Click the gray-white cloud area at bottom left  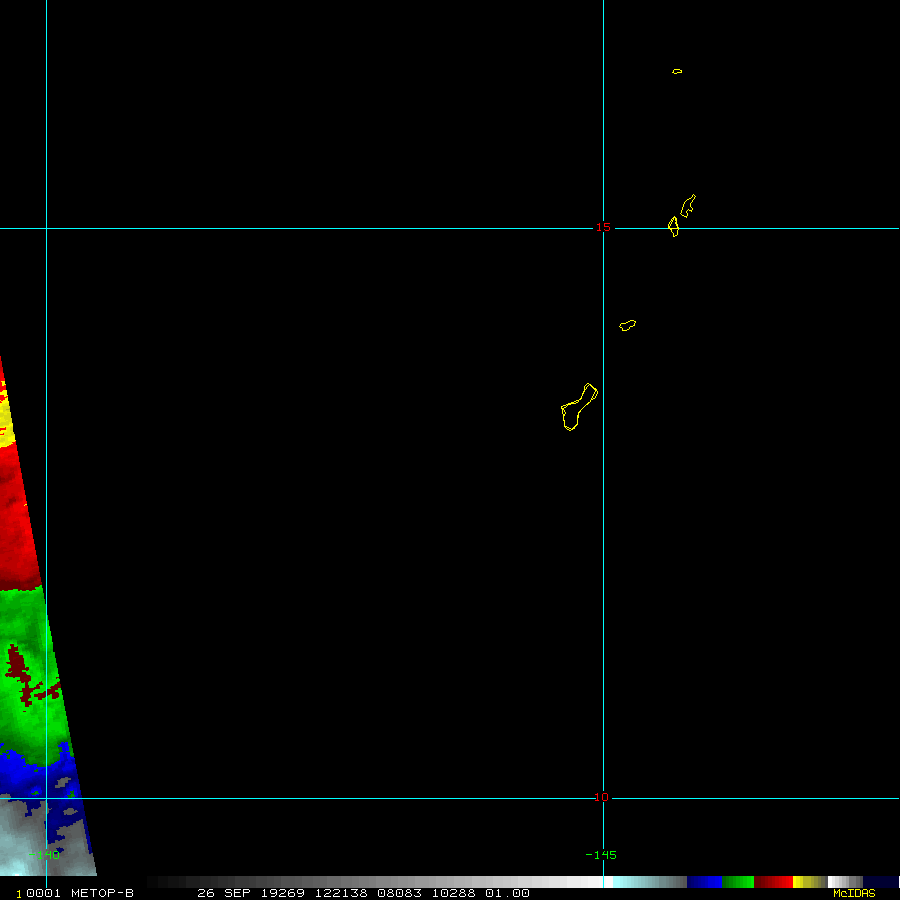pyautogui.click(x=30, y=835)
